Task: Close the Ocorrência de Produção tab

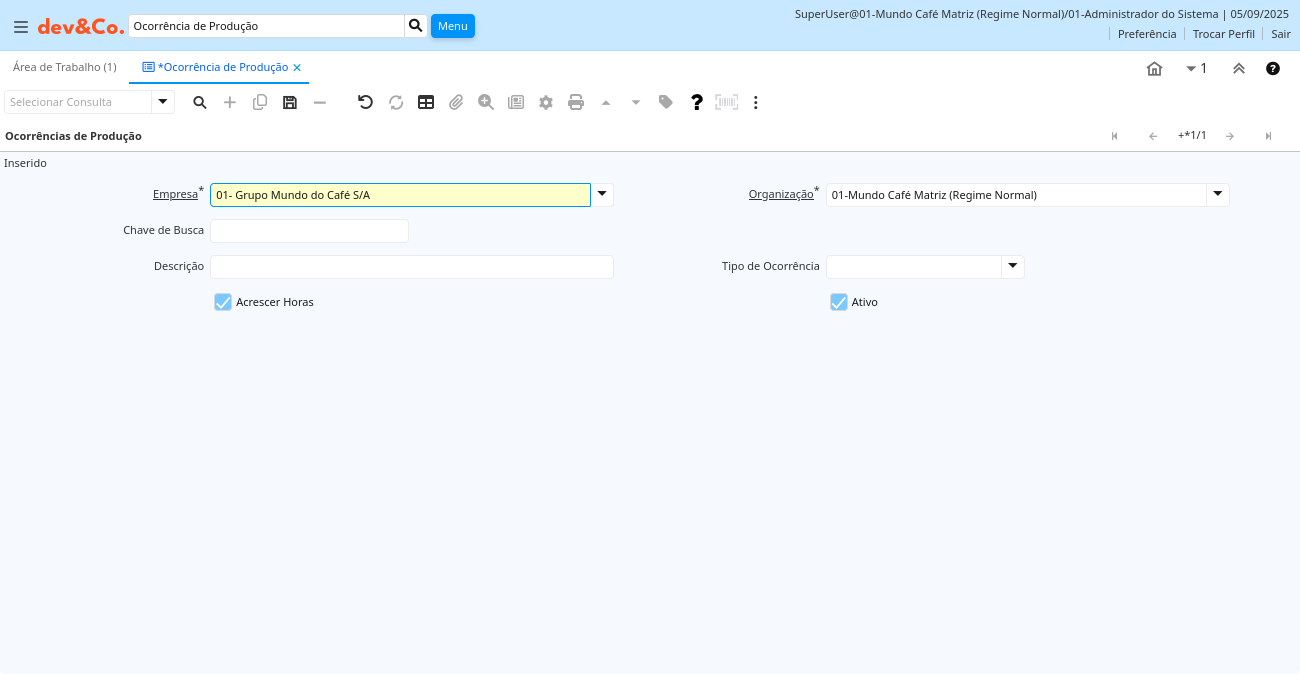Action: click(297, 67)
